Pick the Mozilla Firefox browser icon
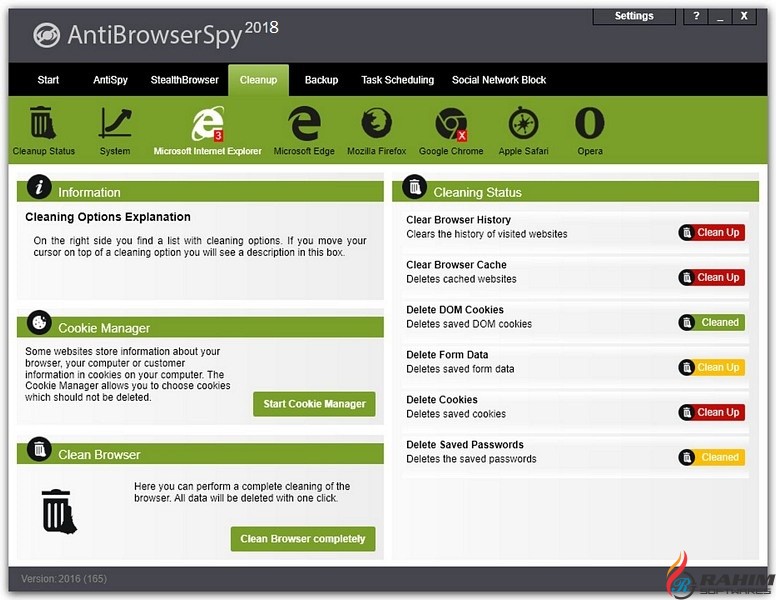This screenshot has height=600, width=776. (x=377, y=123)
